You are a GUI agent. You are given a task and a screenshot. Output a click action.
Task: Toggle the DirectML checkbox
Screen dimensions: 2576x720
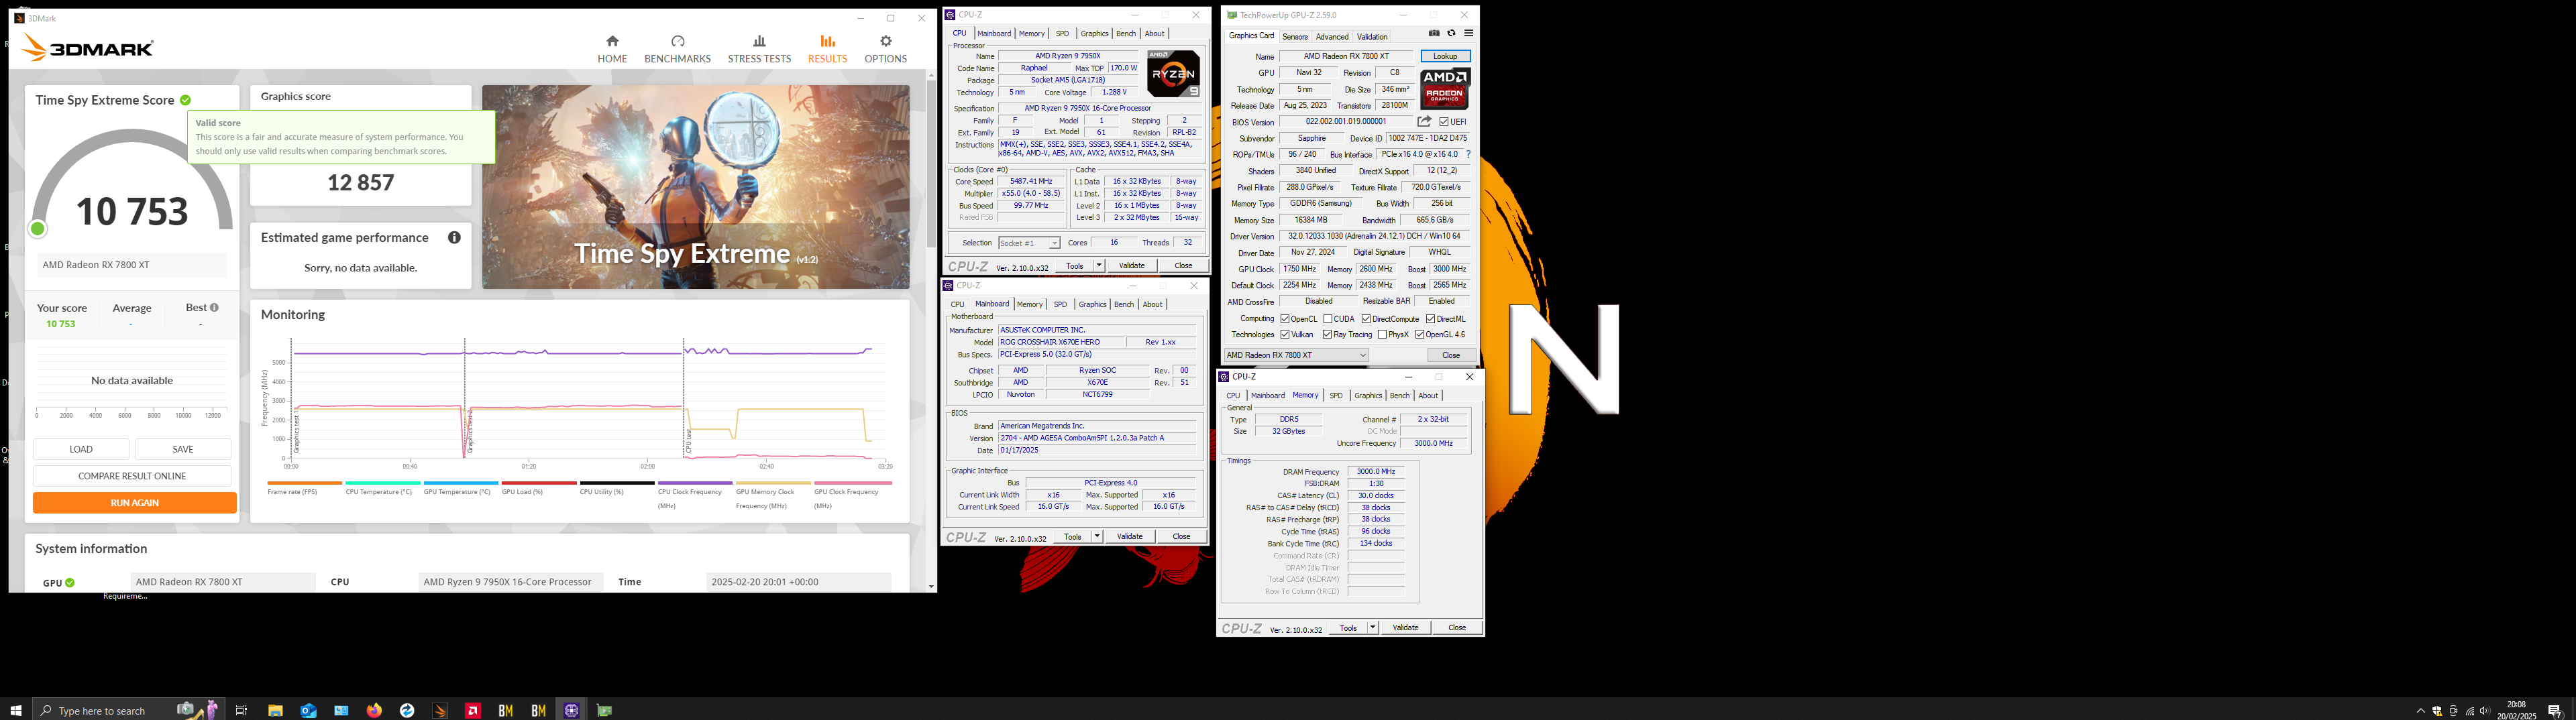point(1430,319)
